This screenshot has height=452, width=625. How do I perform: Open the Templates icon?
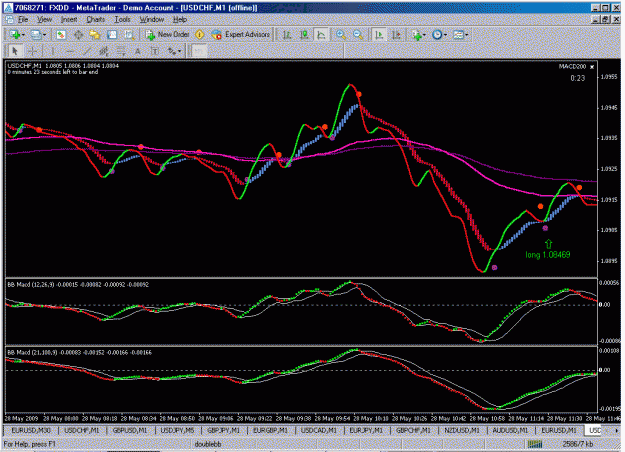(x=458, y=35)
